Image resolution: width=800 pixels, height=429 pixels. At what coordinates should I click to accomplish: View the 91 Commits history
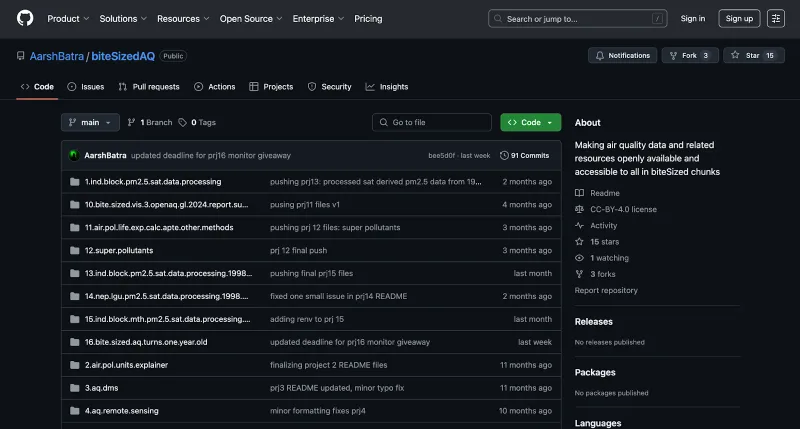coord(524,156)
